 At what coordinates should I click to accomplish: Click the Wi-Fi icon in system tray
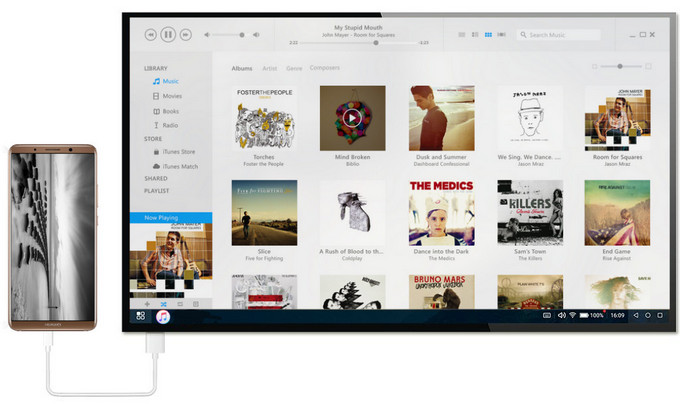click(572, 315)
